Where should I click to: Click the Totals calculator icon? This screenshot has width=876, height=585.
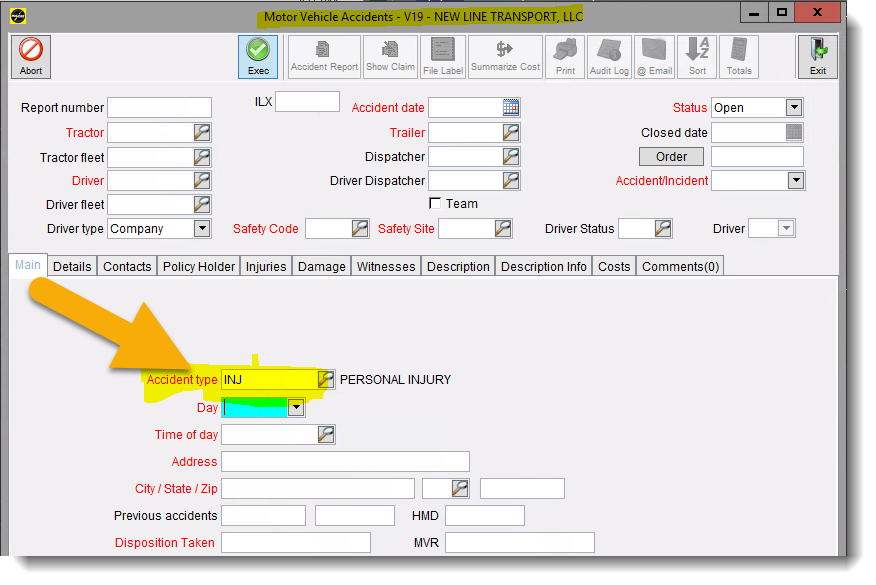[739, 56]
